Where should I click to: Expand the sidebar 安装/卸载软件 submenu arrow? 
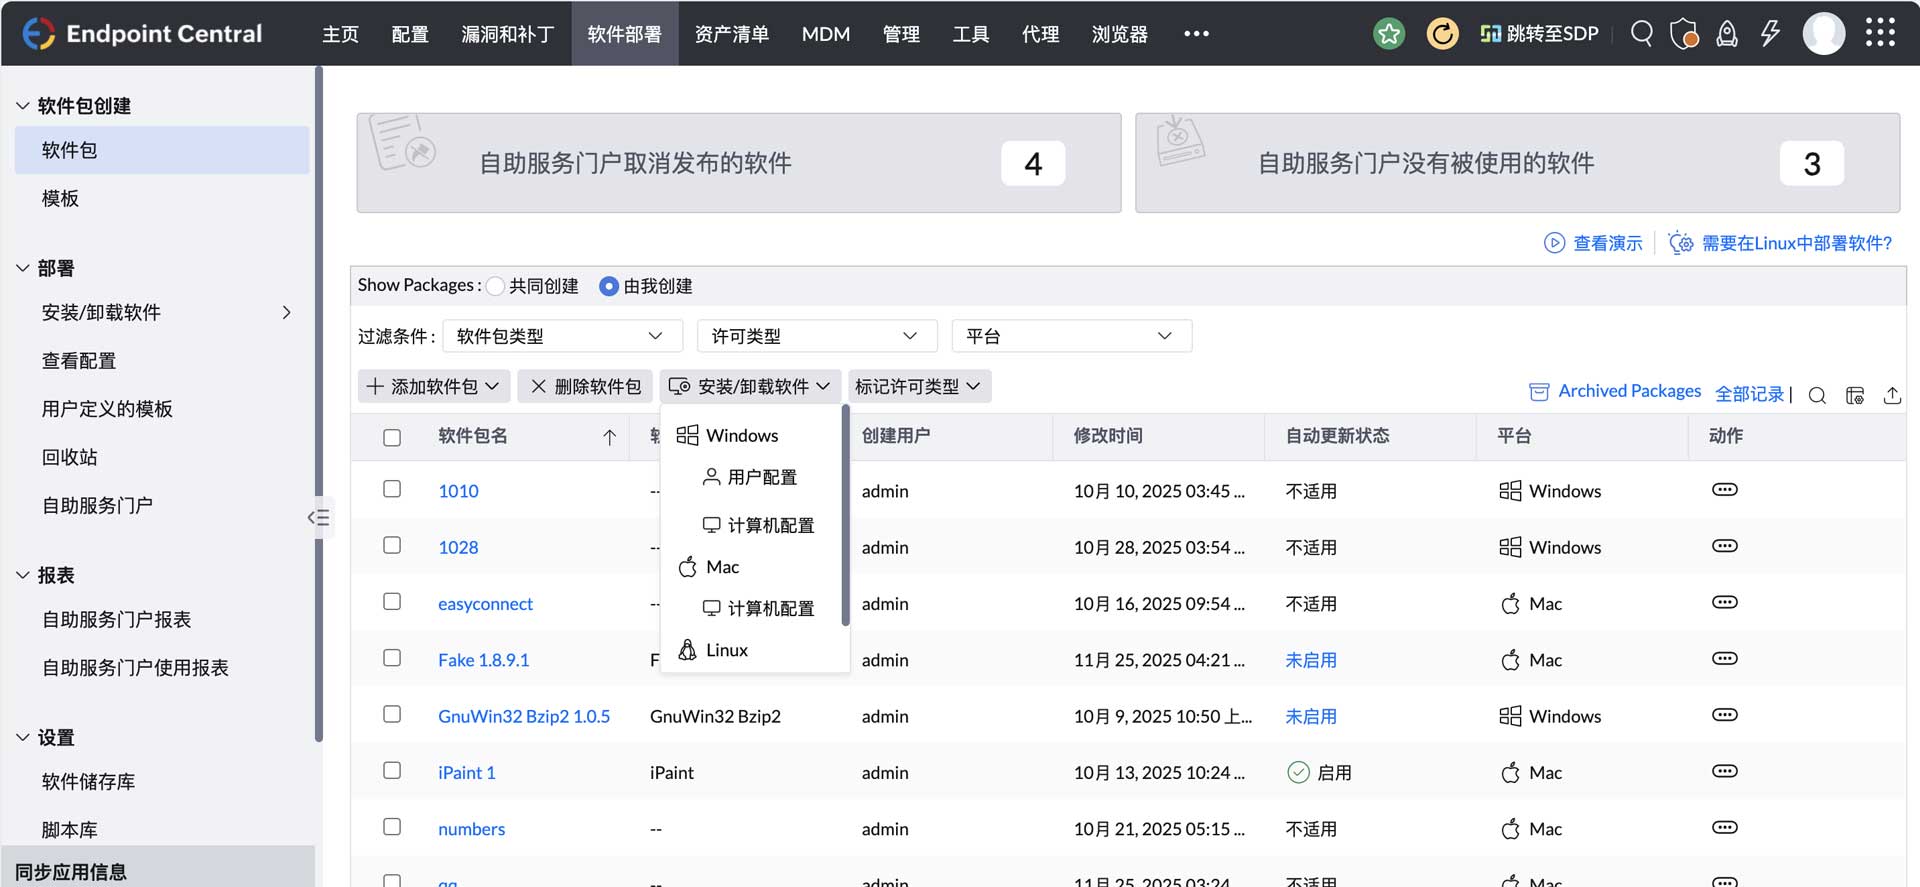coord(286,312)
